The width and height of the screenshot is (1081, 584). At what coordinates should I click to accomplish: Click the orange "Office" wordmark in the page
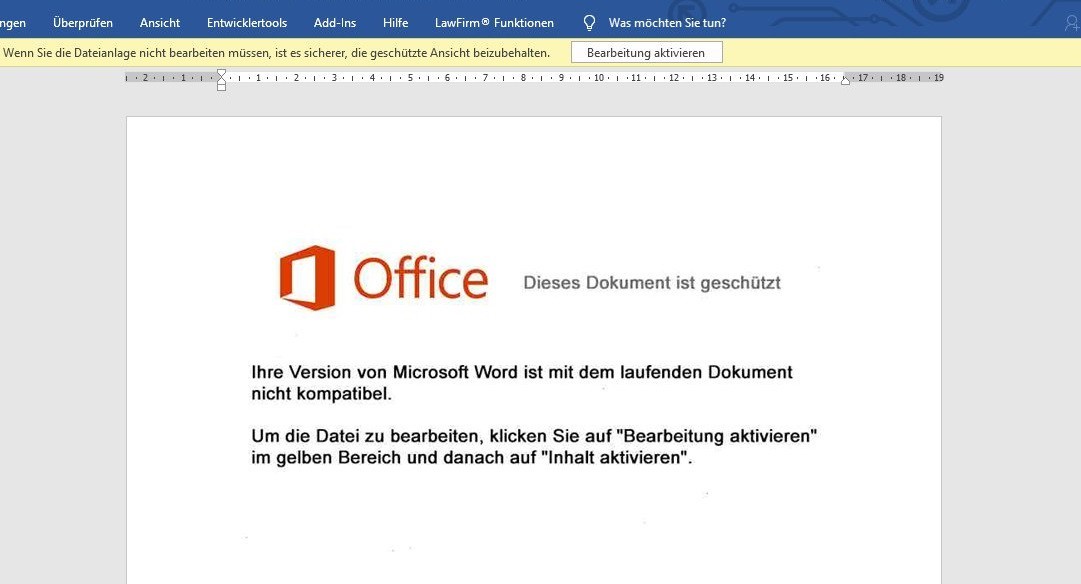coord(421,278)
